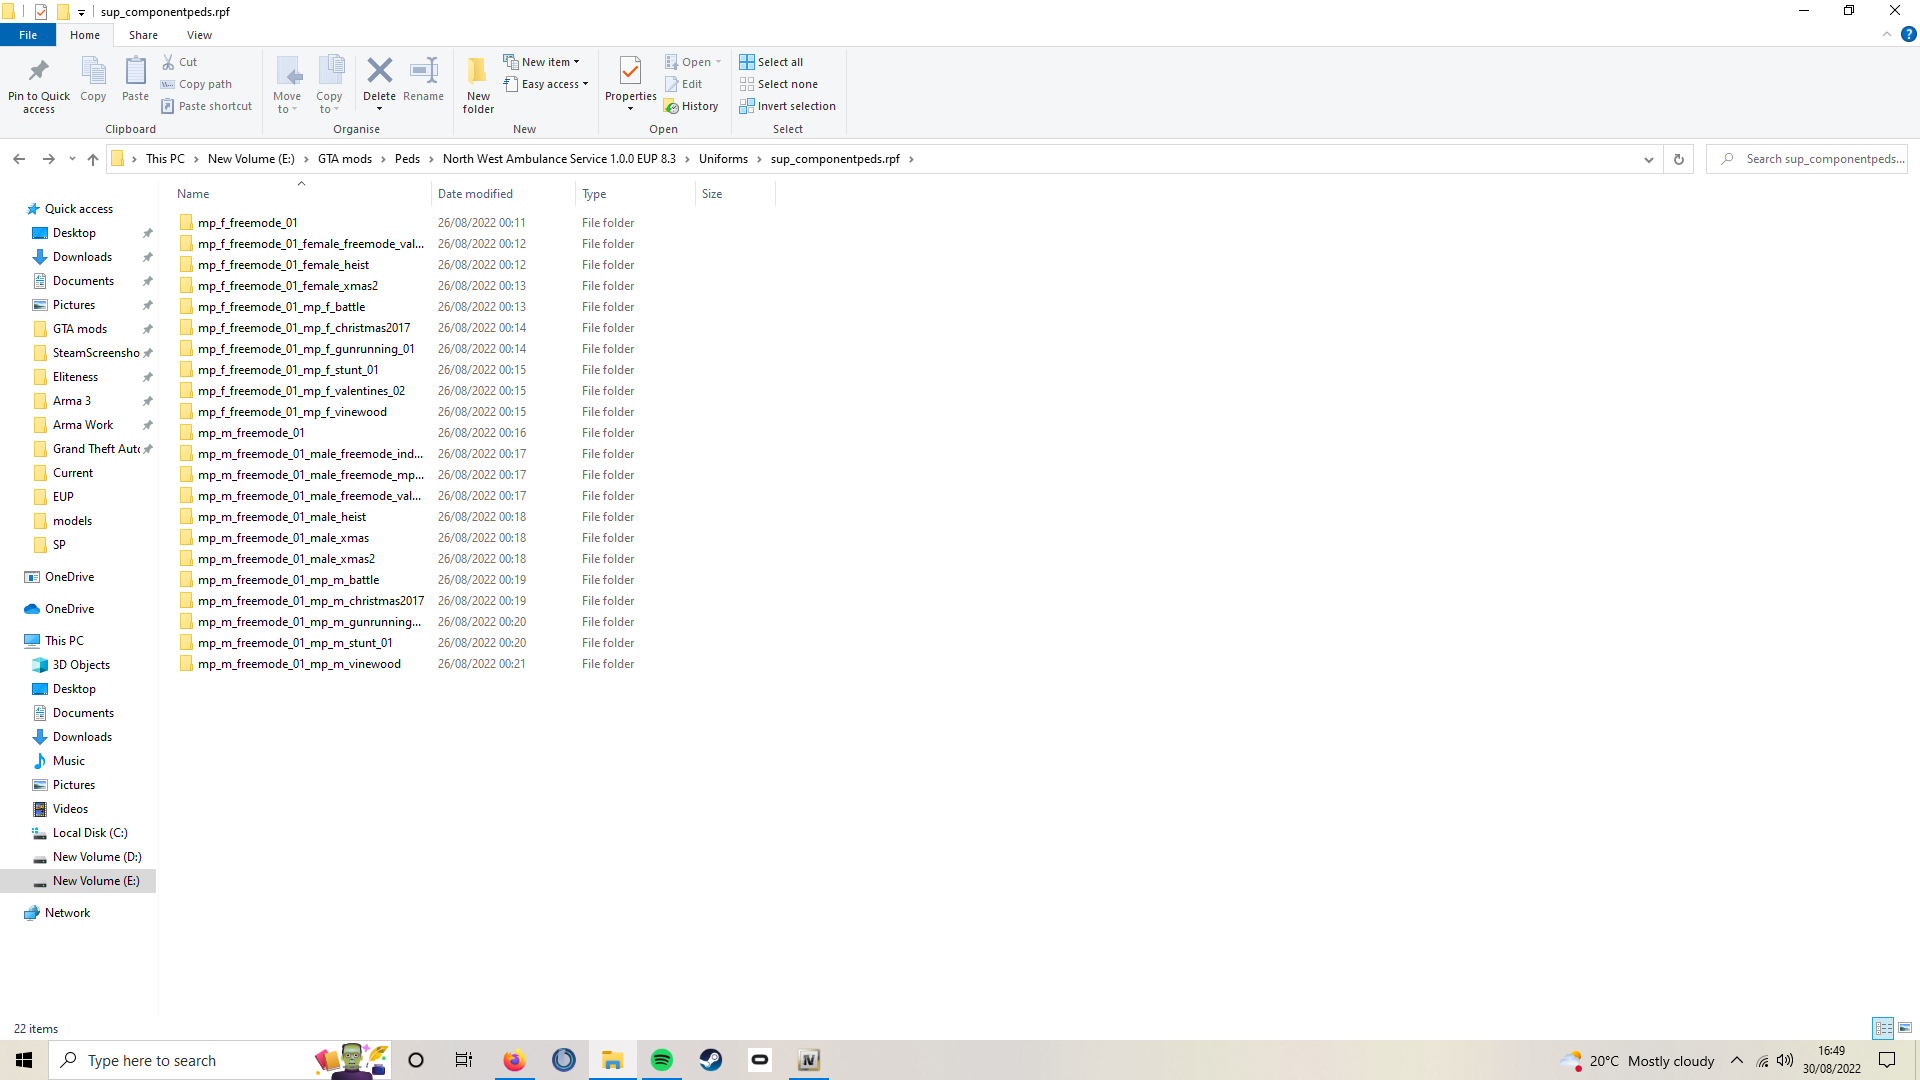Expand the New item dropdown
The height and width of the screenshot is (1080, 1920).
coord(541,62)
